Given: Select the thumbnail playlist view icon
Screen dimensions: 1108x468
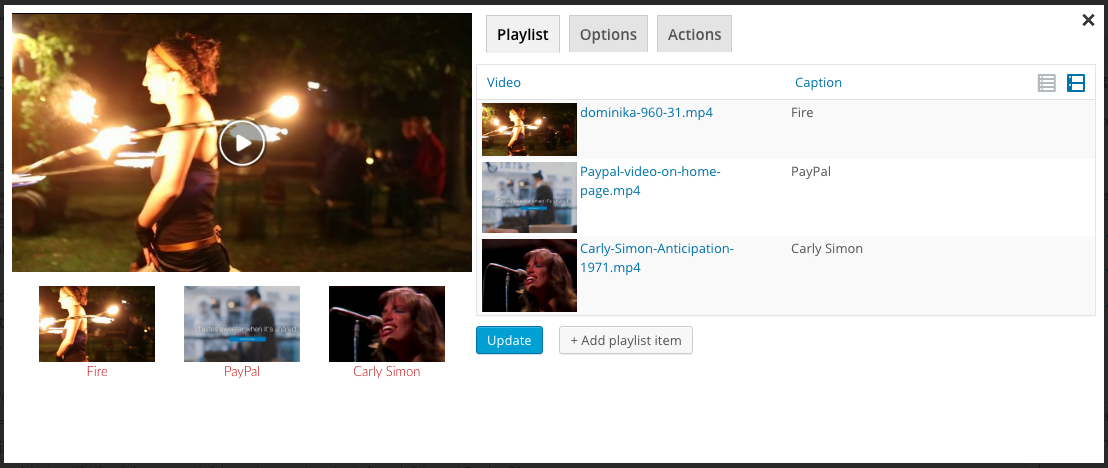Looking at the screenshot, I should tap(1075, 83).
